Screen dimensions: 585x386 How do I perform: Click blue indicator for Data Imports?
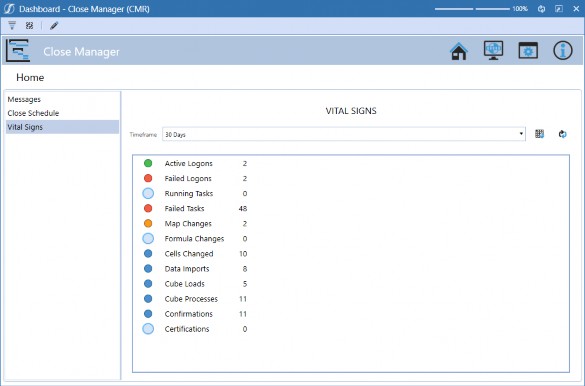coord(148,269)
